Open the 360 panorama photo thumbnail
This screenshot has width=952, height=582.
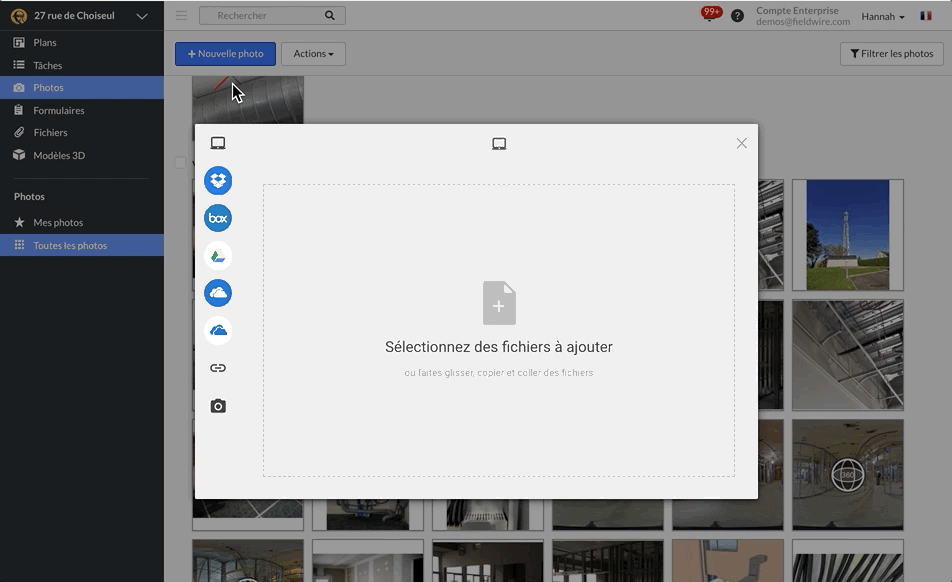[848, 475]
